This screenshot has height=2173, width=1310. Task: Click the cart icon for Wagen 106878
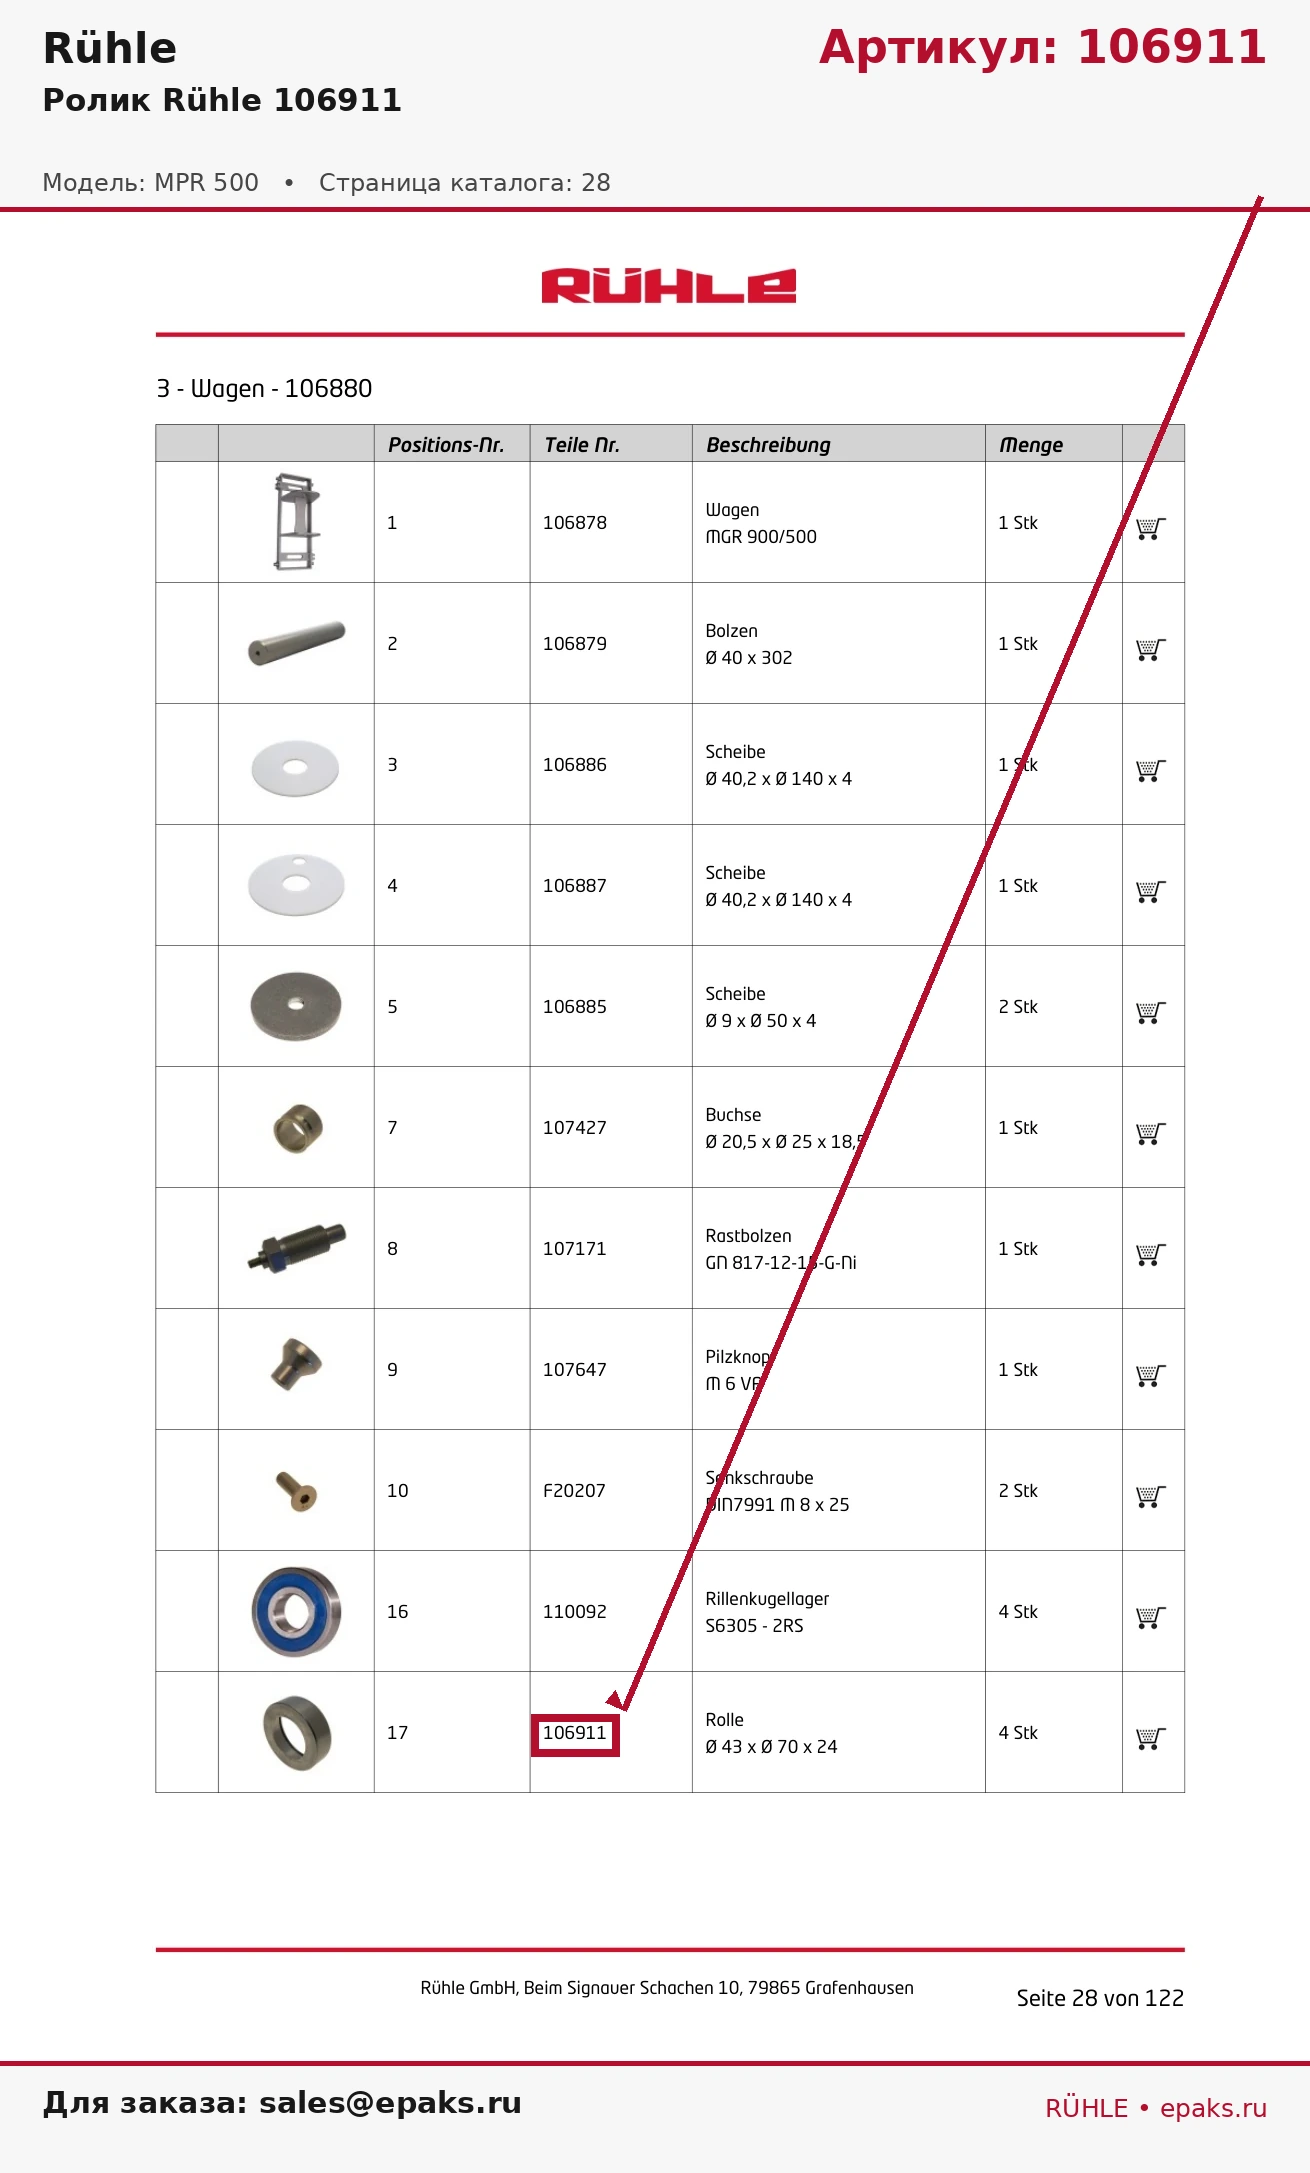coord(1151,528)
